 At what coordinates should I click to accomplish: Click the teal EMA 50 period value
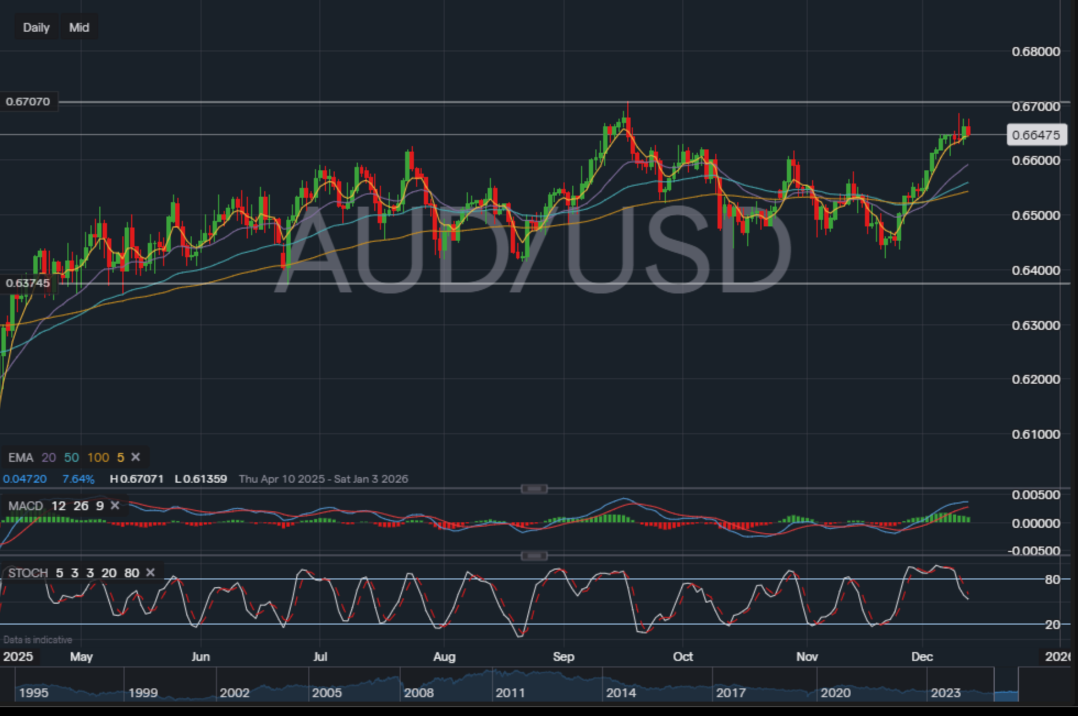coord(70,457)
